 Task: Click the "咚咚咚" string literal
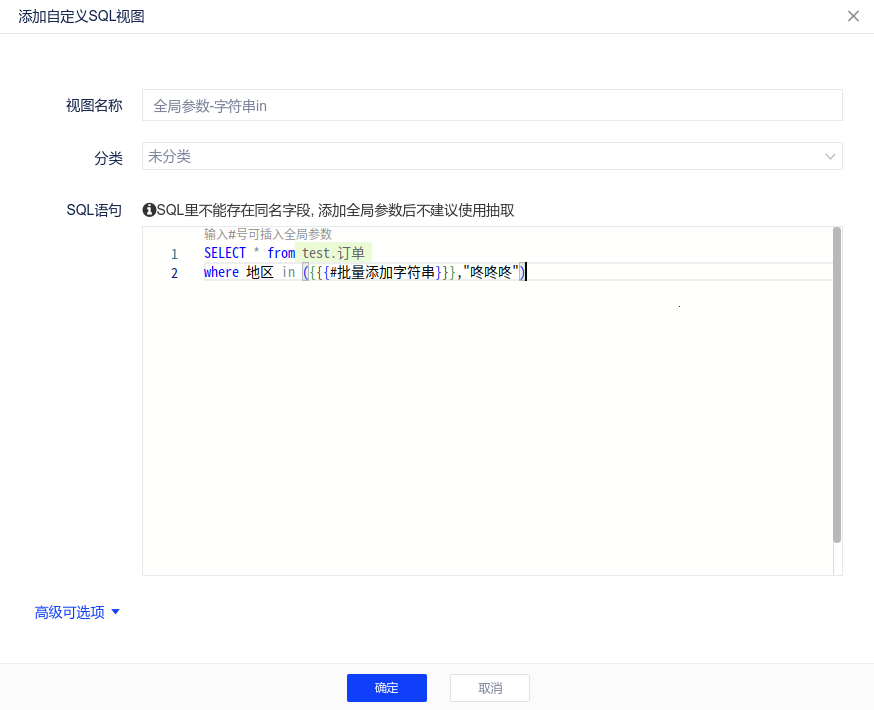(x=491, y=272)
